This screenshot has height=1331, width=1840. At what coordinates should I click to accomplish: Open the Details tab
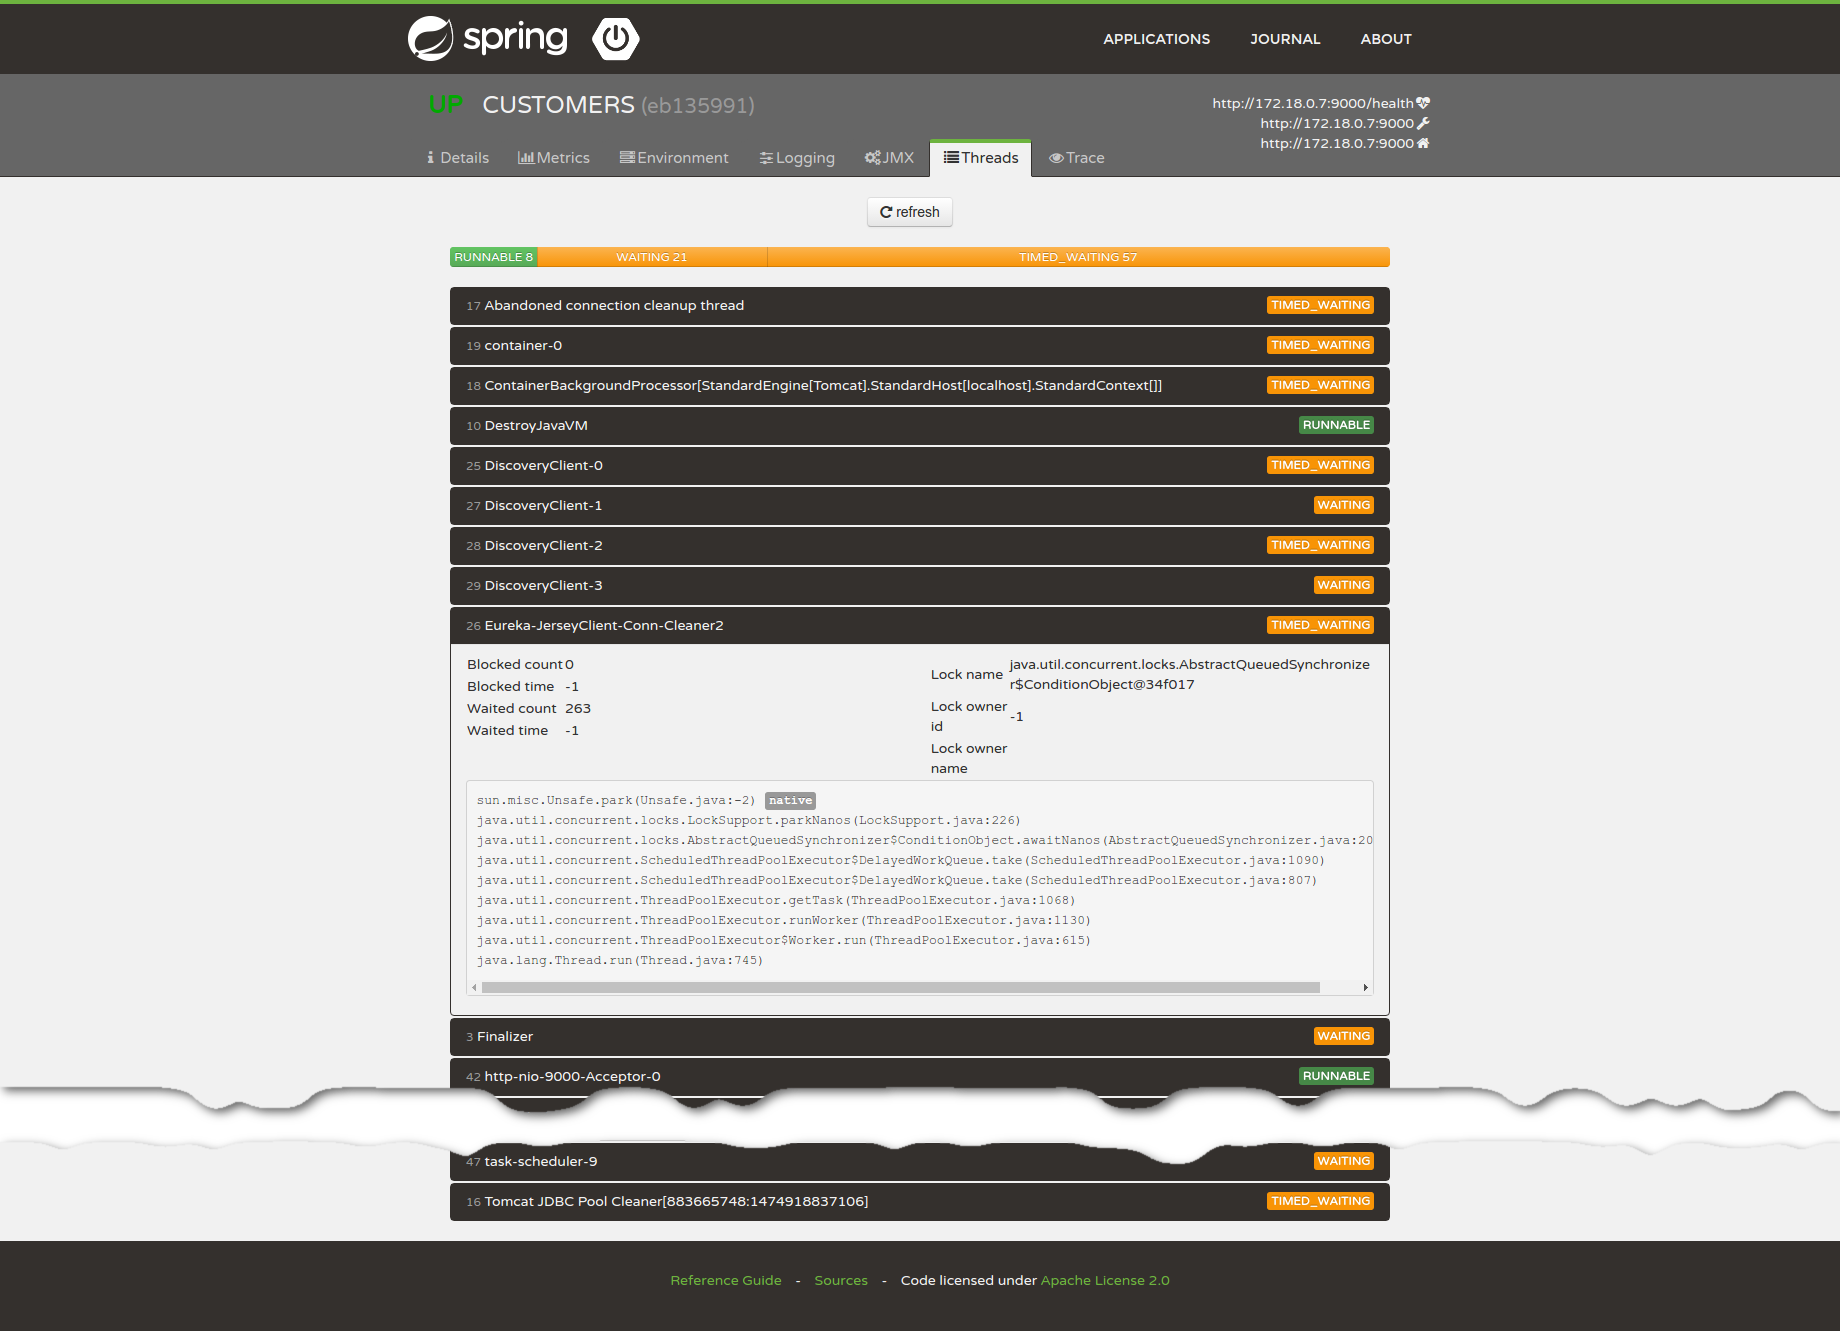point(457,158)
